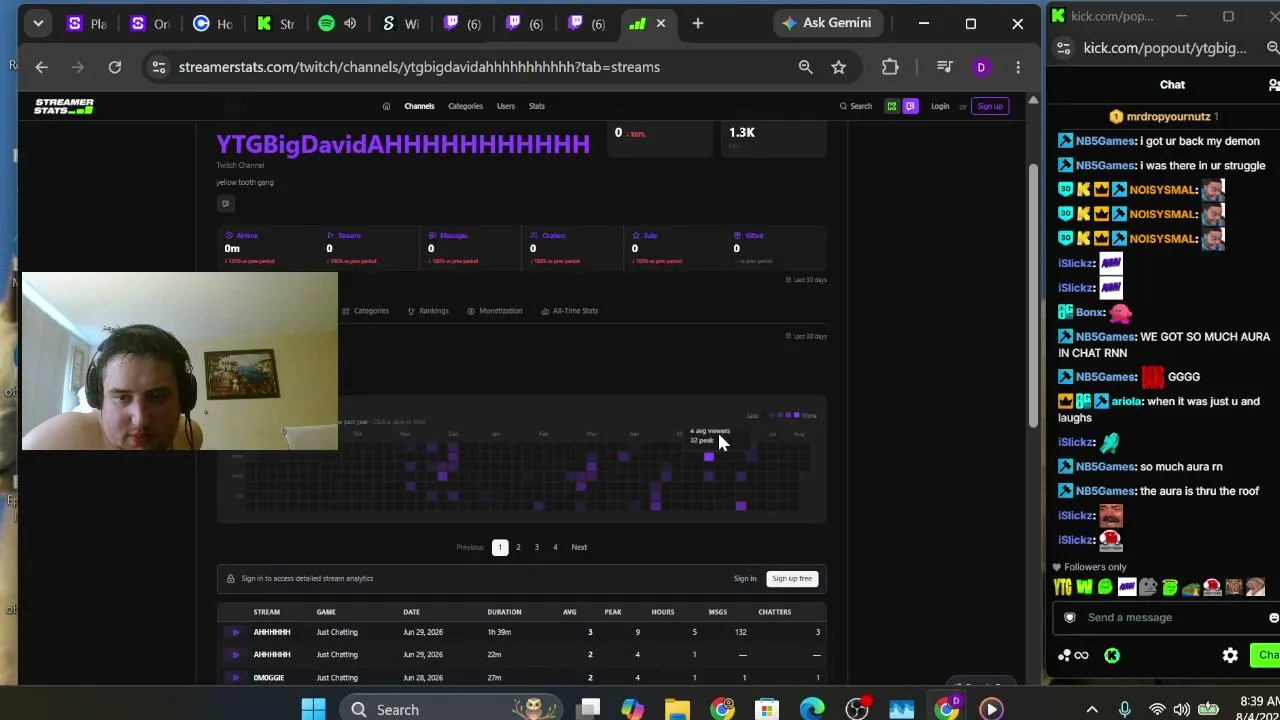Click the highlighted heatmap cell under tooltip
The height and width of the screenshot is (720, 1280).
pos(709,457)
